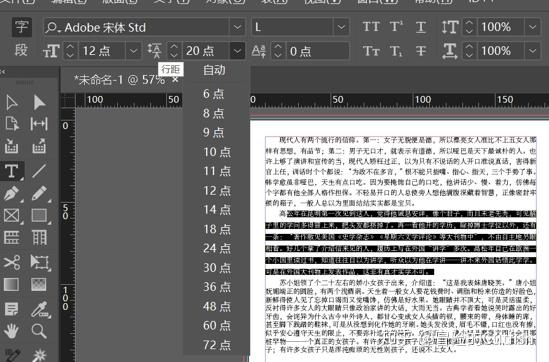Switch to character formatting controls (字)
Screen dimensions: 549x362
[22, 27]
